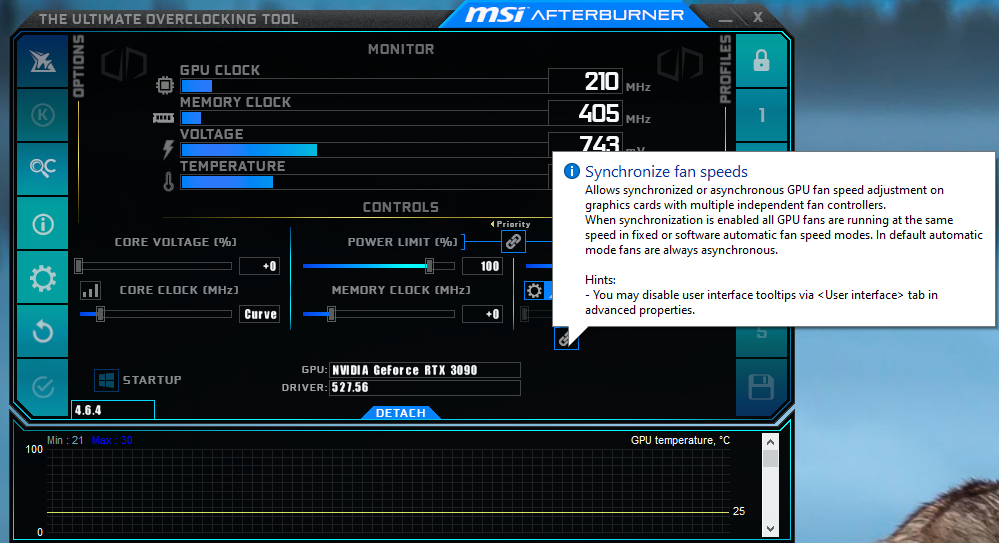Select the NVIDIA GeForce RTX 3090 GPU field
The image size is (999, 543).
point(425,370)
